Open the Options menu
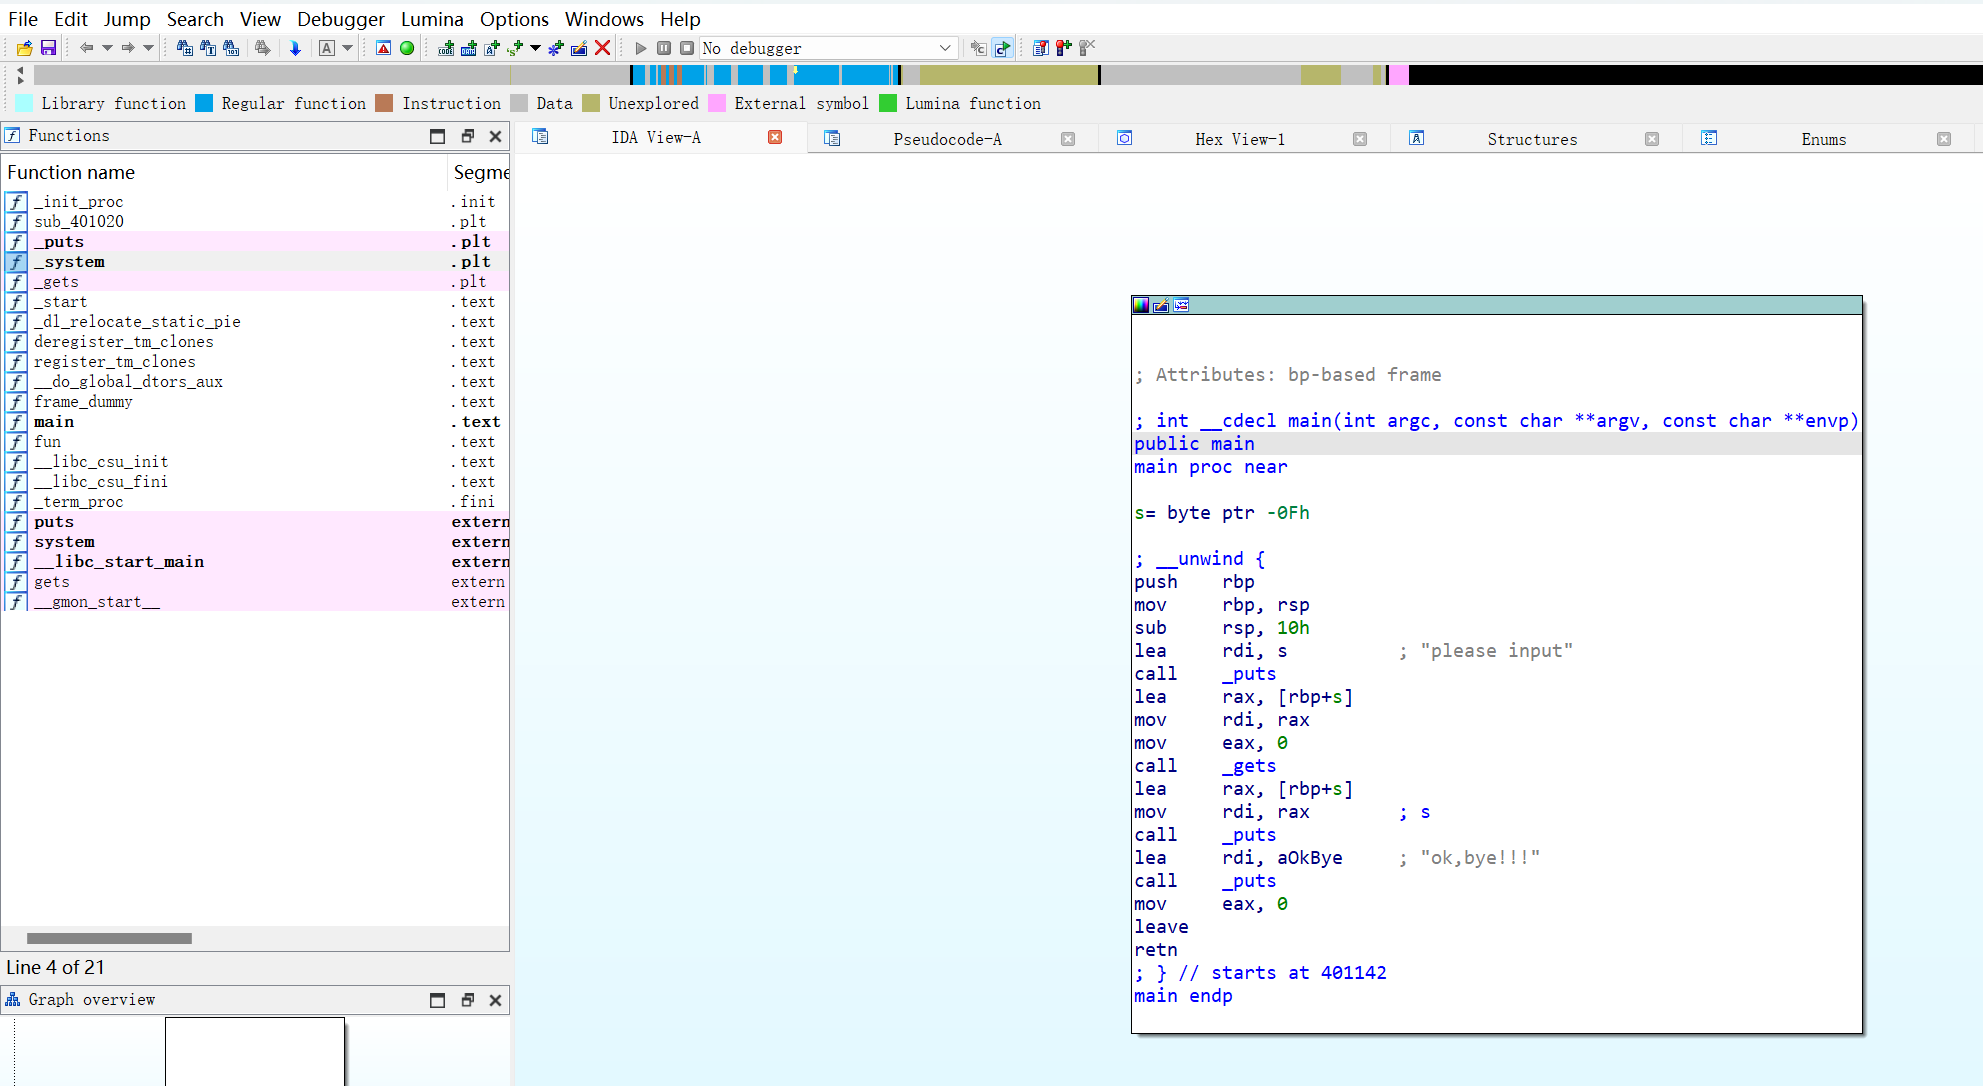1983x1086 pixels. (514, 19)
